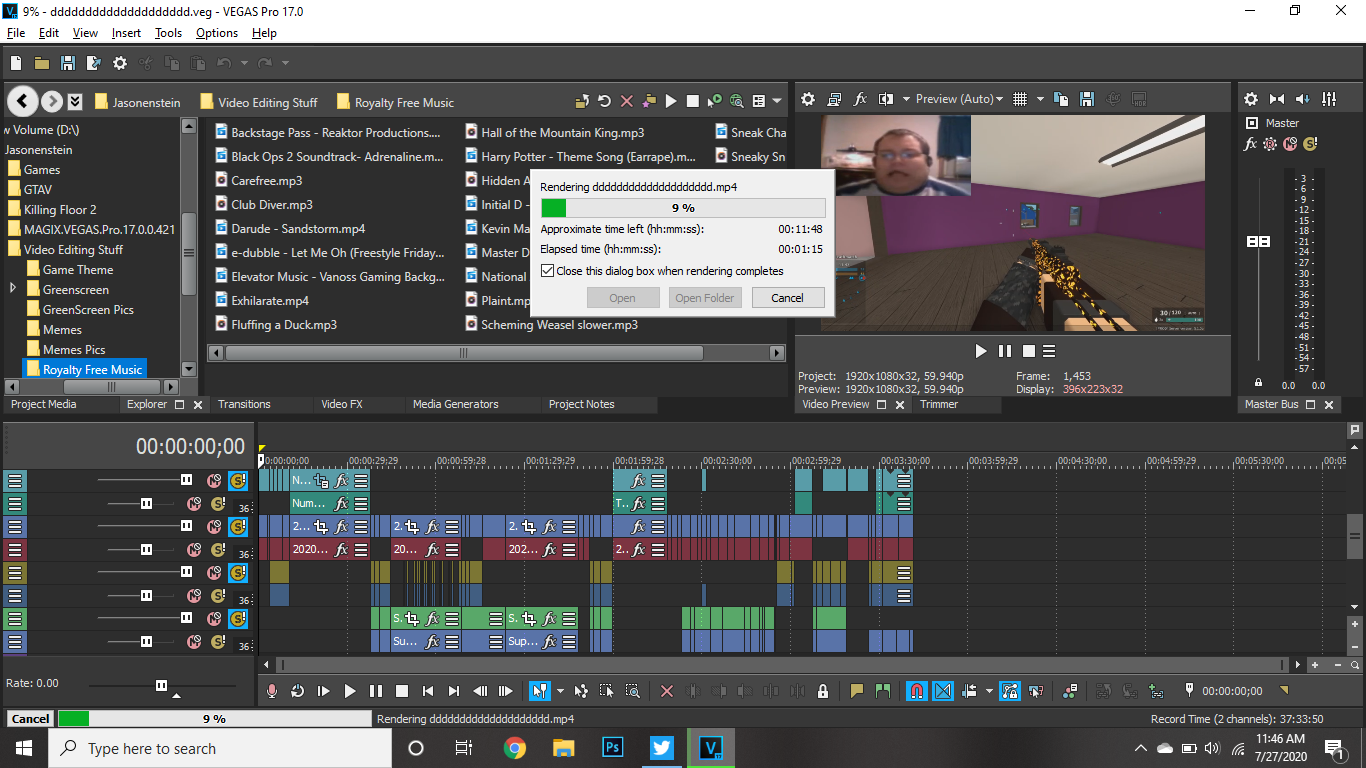Toggle Mute button on Master bus
1366x768 pixels.
click(1290, 144)
